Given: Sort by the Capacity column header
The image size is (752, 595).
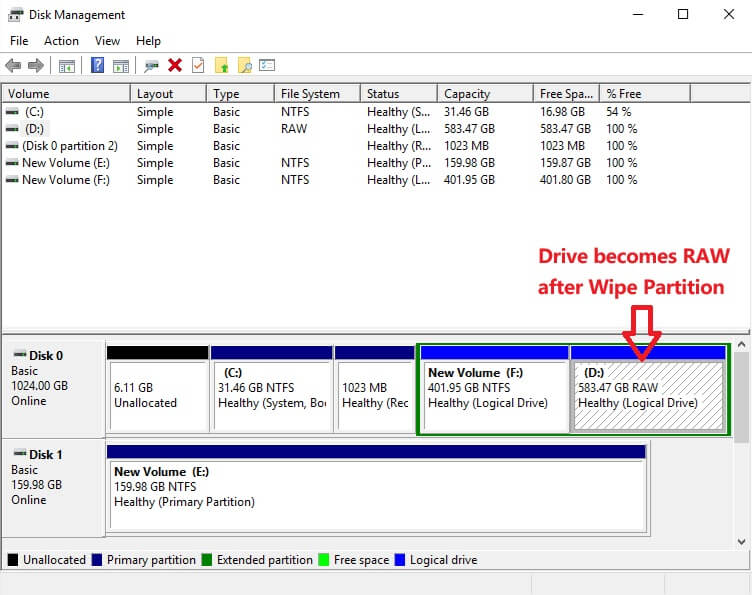Looking at the screenshot, I should pos(485,93).
